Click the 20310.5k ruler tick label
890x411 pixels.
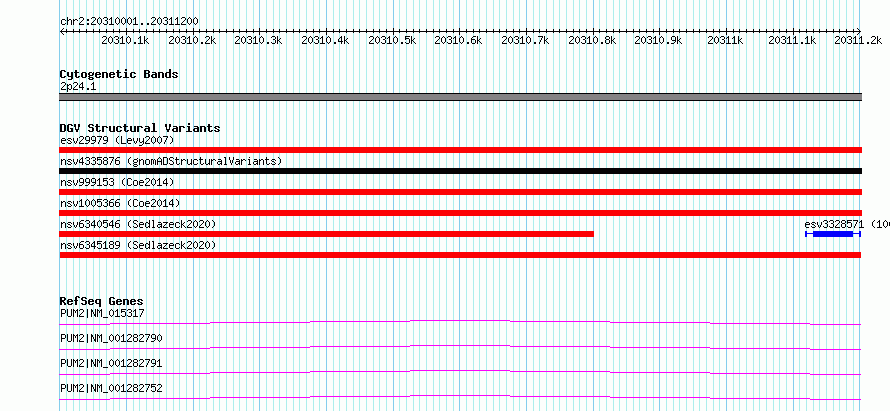(x=392, y=40)
